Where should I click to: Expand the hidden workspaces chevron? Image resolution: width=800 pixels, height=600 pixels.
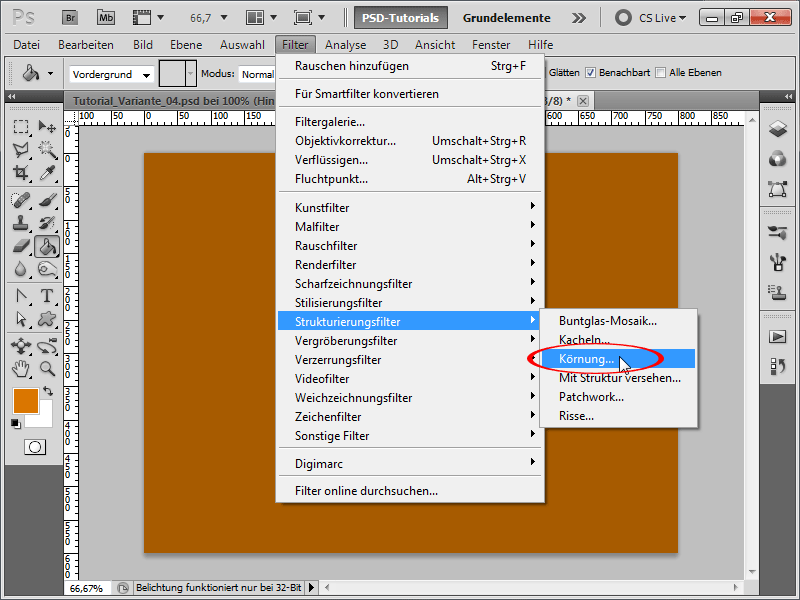click(x=579, y=18)
